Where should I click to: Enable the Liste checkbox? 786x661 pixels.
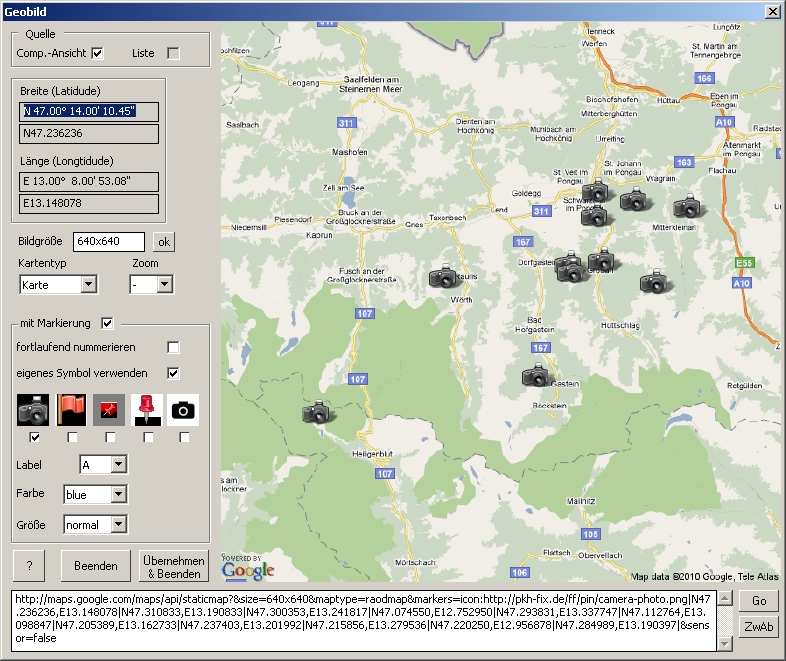click(x=173, y=53)
